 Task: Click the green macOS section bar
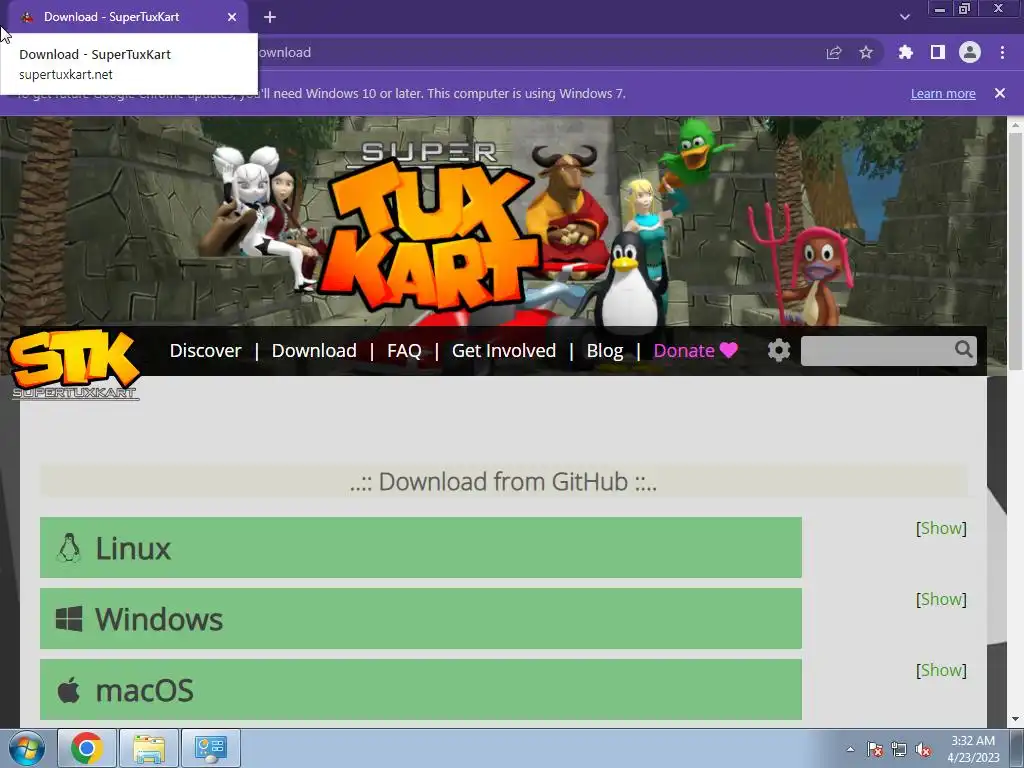coord(421,690)
